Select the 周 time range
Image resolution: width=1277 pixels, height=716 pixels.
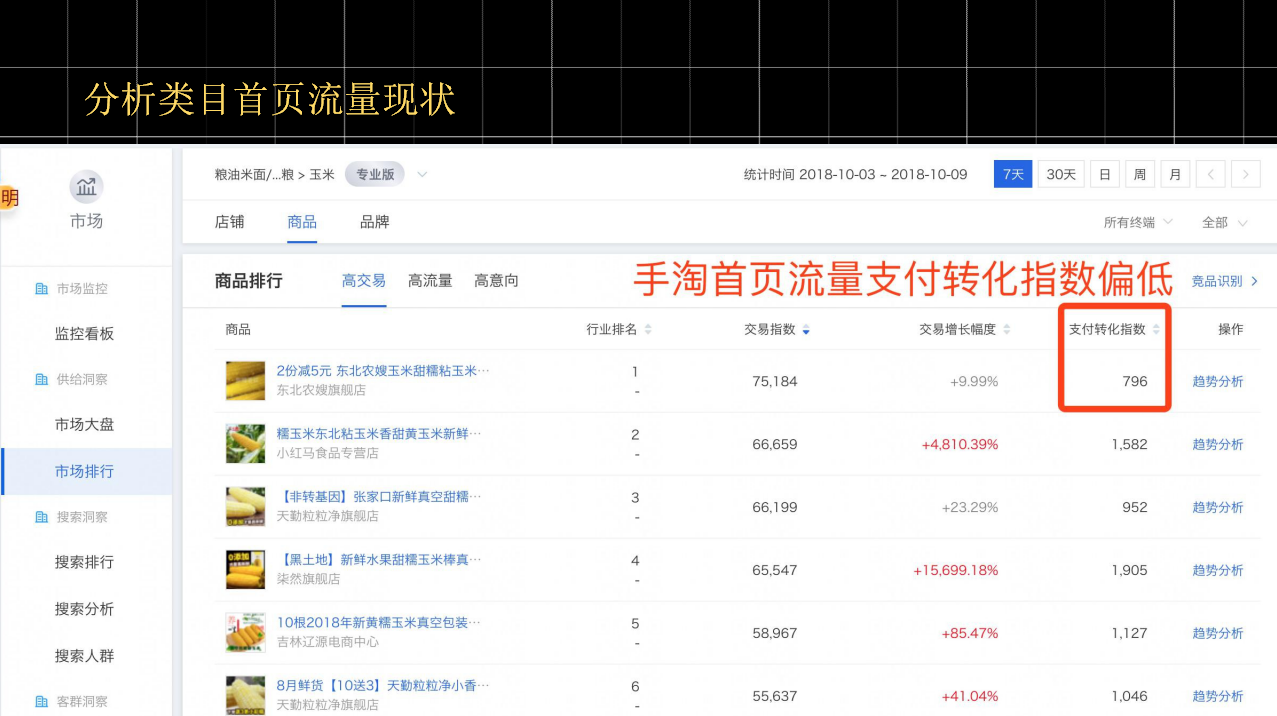tap(1140, 174)
